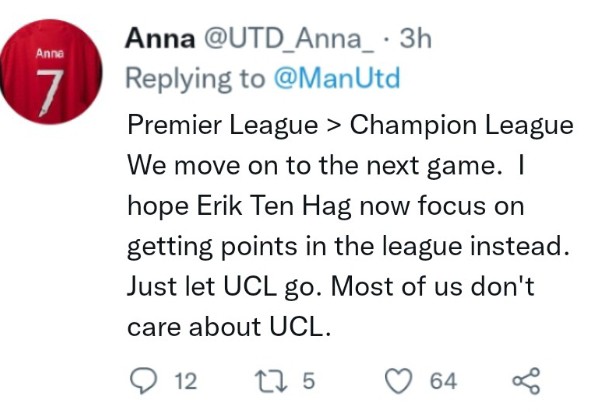602x412 pixels.
Task: View the 12 replies count
Action: 186,381
